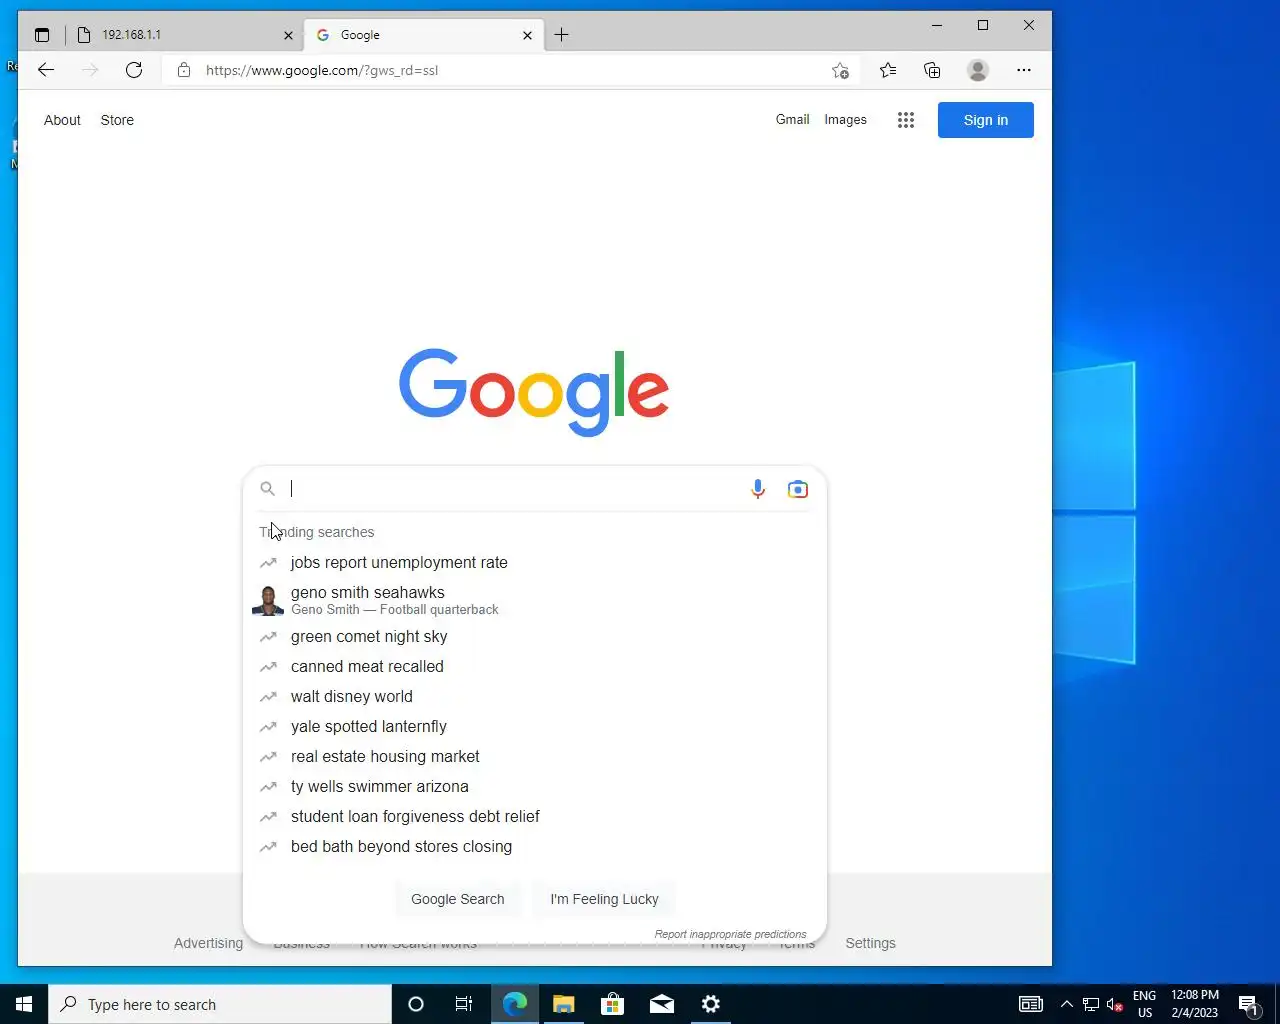Open the notification center icon
Image resolution: width=1280 pixels, height=1024 pixels.
click(x=1248, y=1004)
